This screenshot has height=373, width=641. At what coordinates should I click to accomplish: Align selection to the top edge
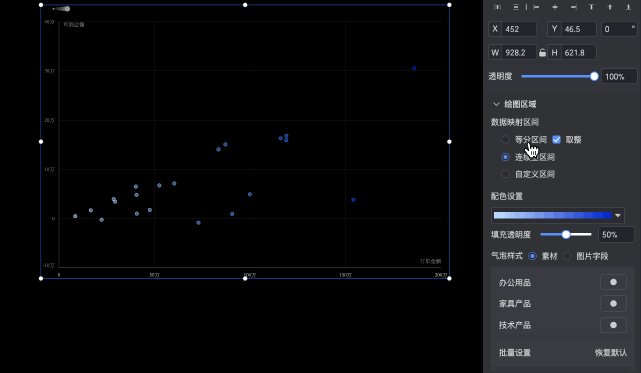click(591, 7)
